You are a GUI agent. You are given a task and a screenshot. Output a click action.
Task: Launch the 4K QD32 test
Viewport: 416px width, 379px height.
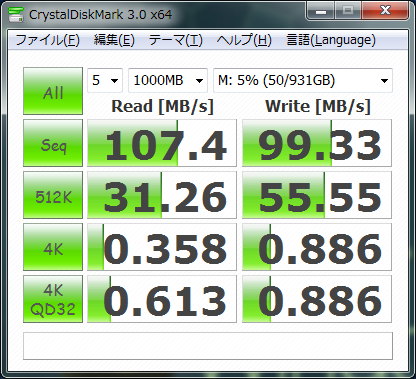coord(53,299)
